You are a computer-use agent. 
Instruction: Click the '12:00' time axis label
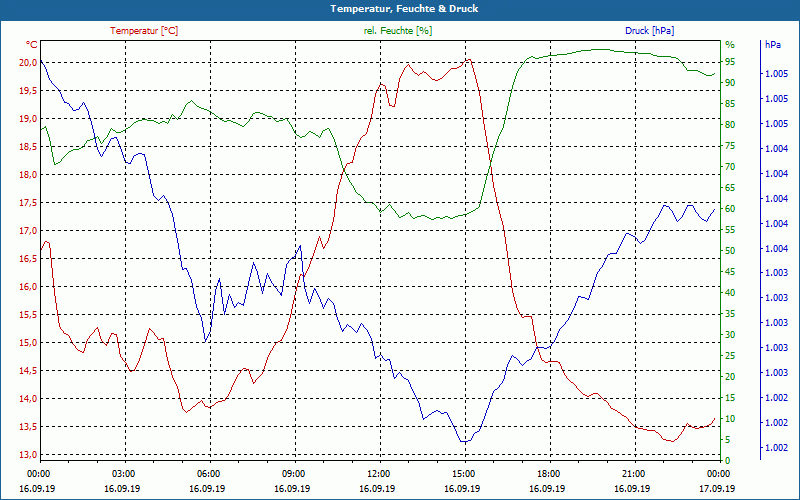click(x=378, y=473)
